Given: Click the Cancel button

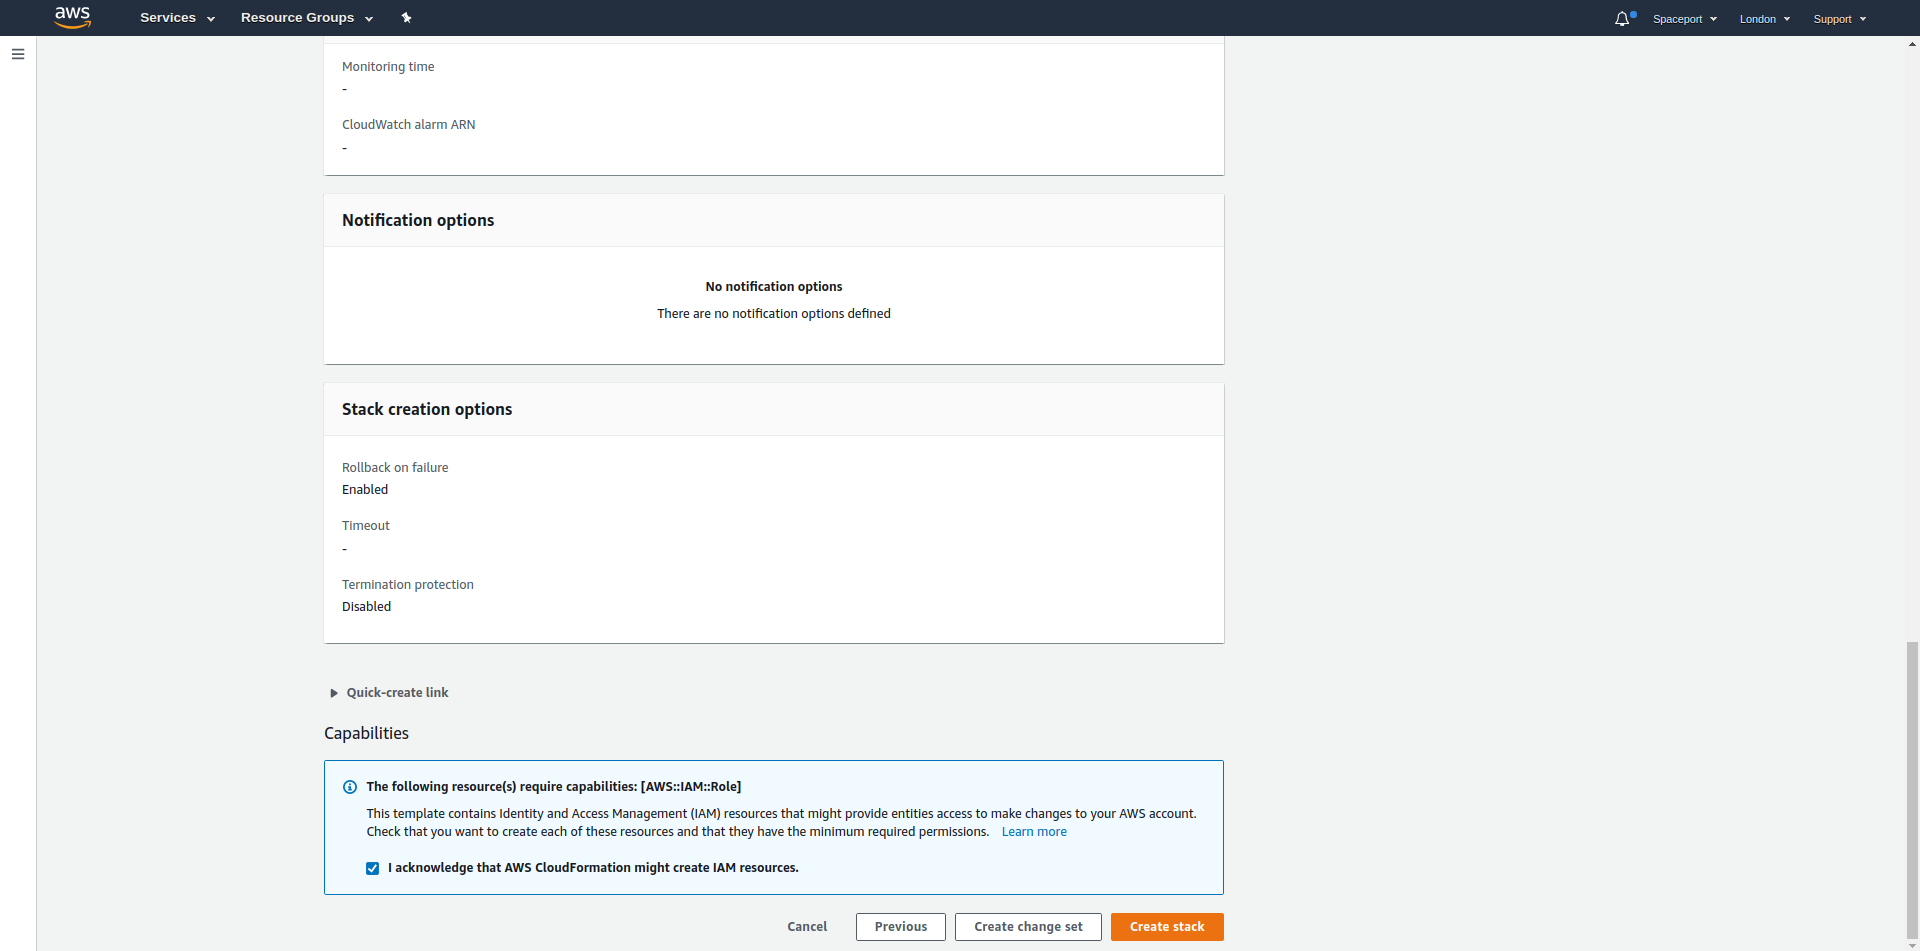Looking at the screenshot, I should point(807,927).
